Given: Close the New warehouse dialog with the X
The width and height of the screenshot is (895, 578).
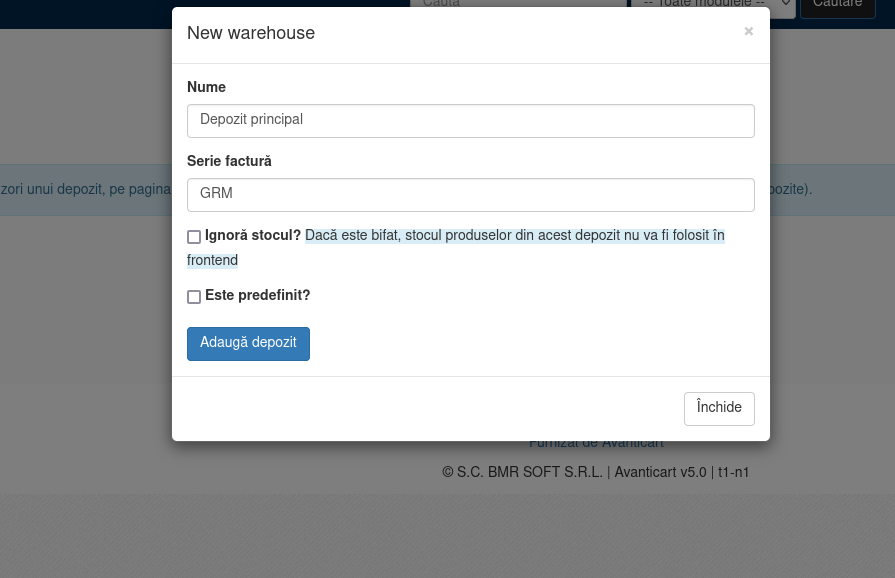Looking at the screenshot, I should (748, 31).
